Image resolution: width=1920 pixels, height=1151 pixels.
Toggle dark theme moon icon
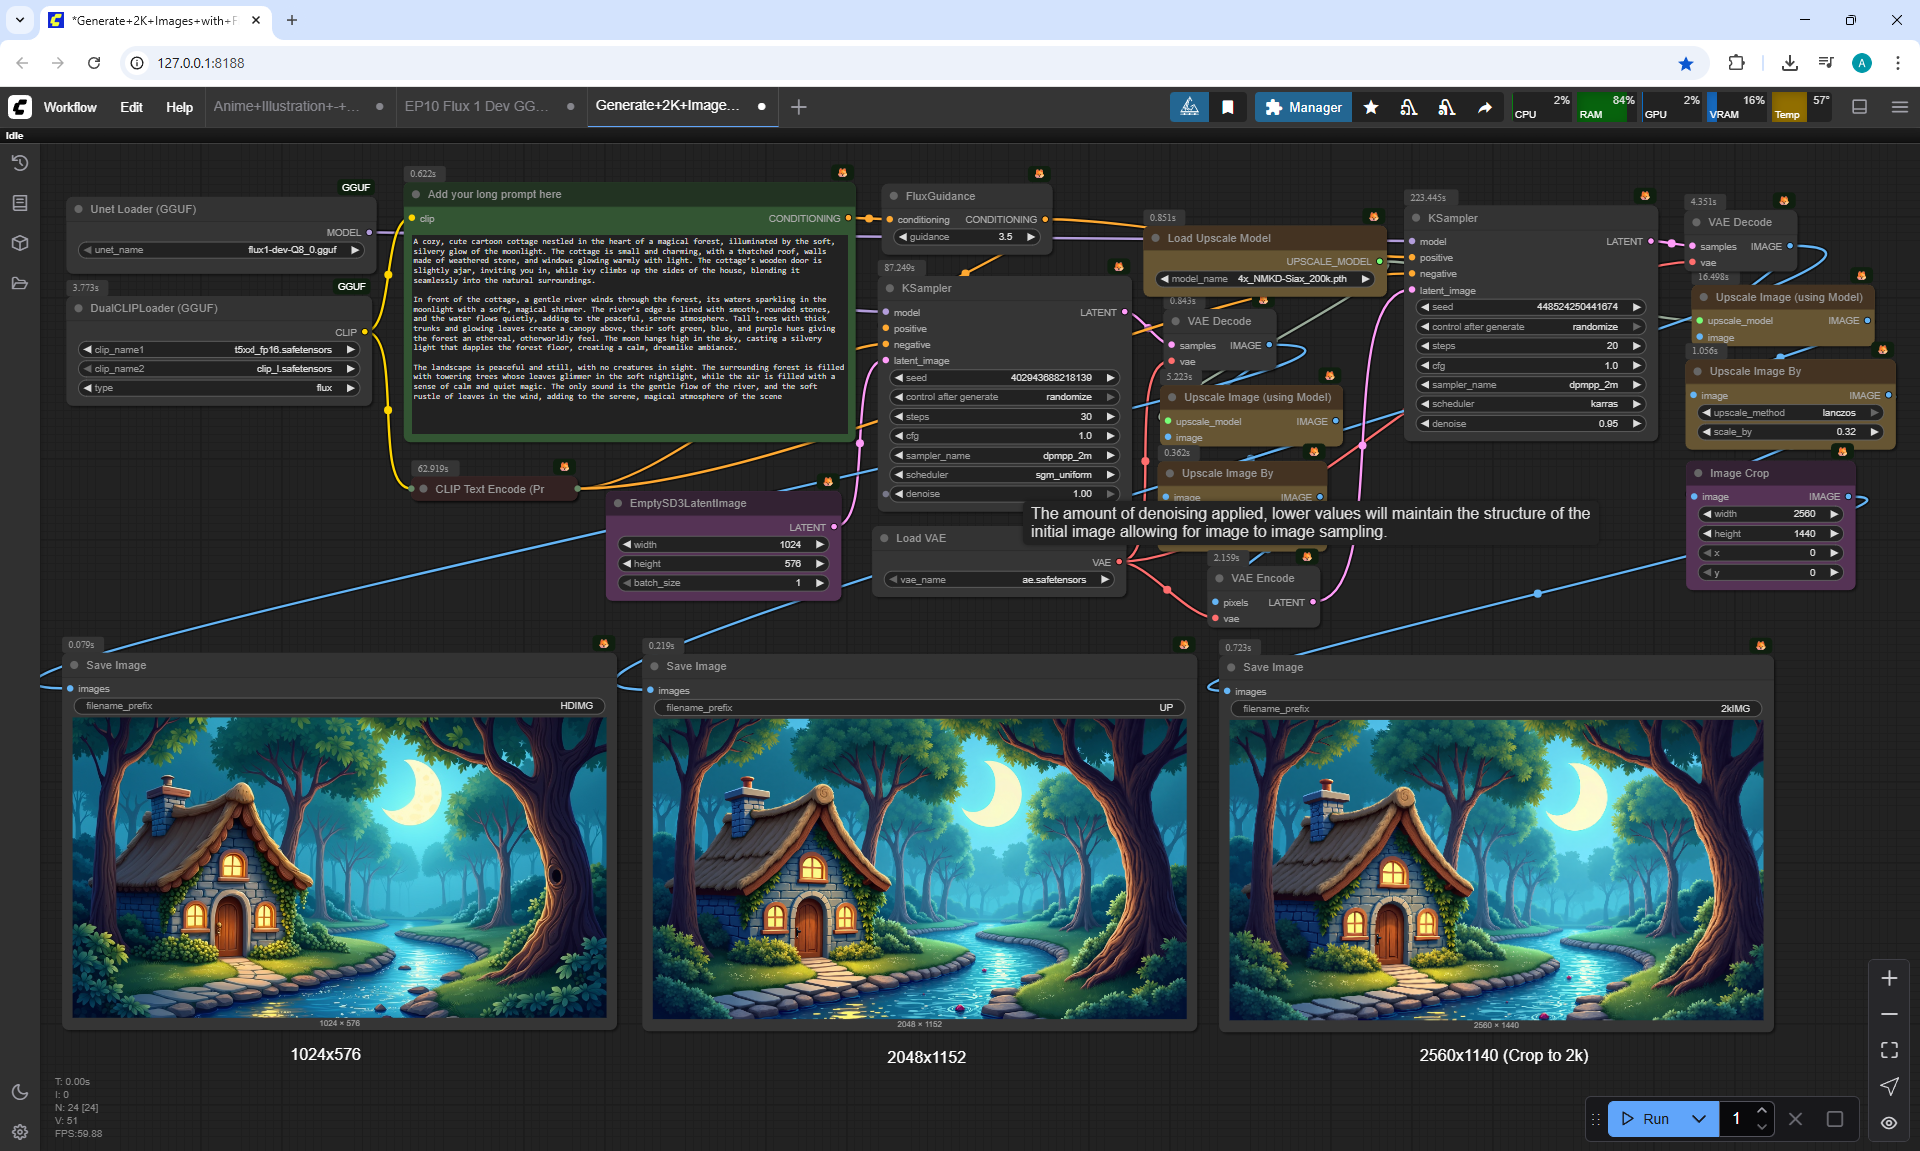(19, 1092)
